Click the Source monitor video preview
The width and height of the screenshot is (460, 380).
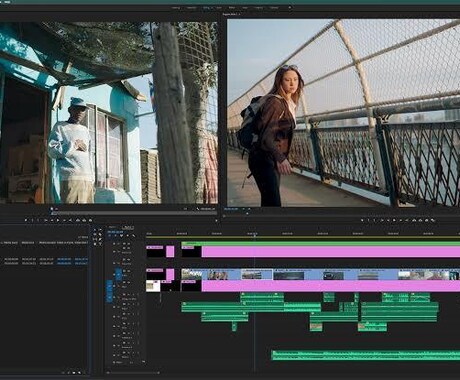point(108,113)
